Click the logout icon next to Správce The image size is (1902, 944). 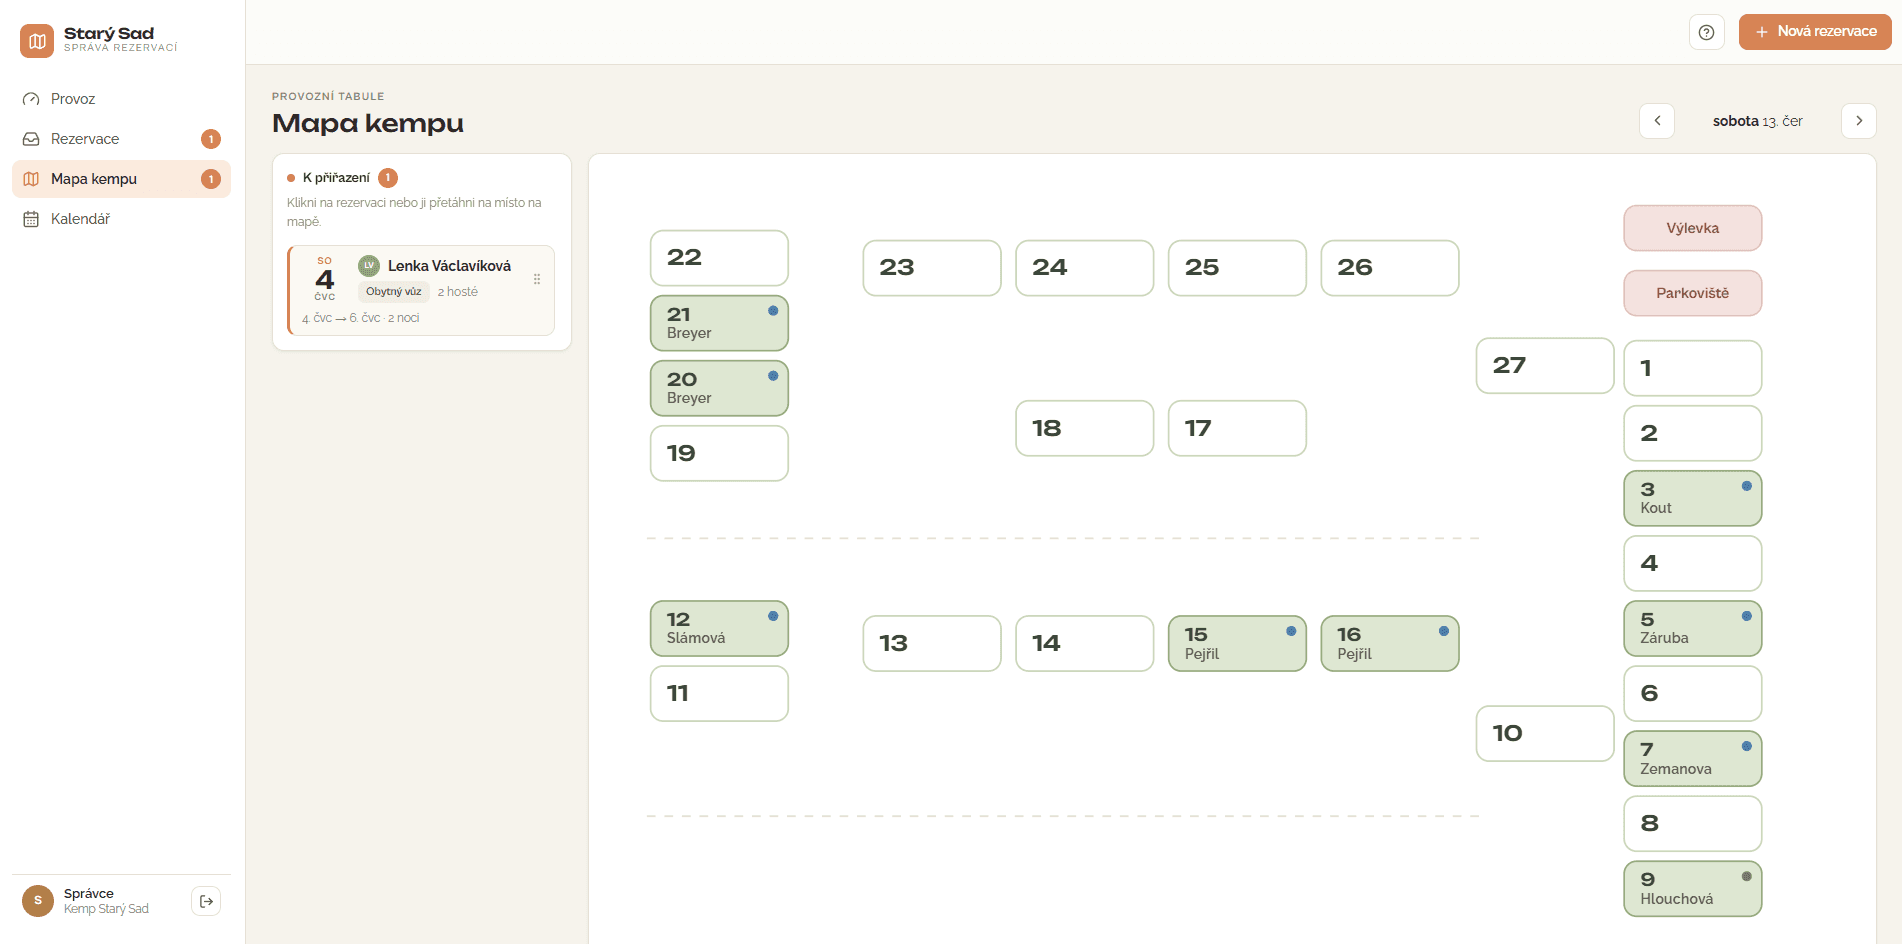[x=206, y=901]
